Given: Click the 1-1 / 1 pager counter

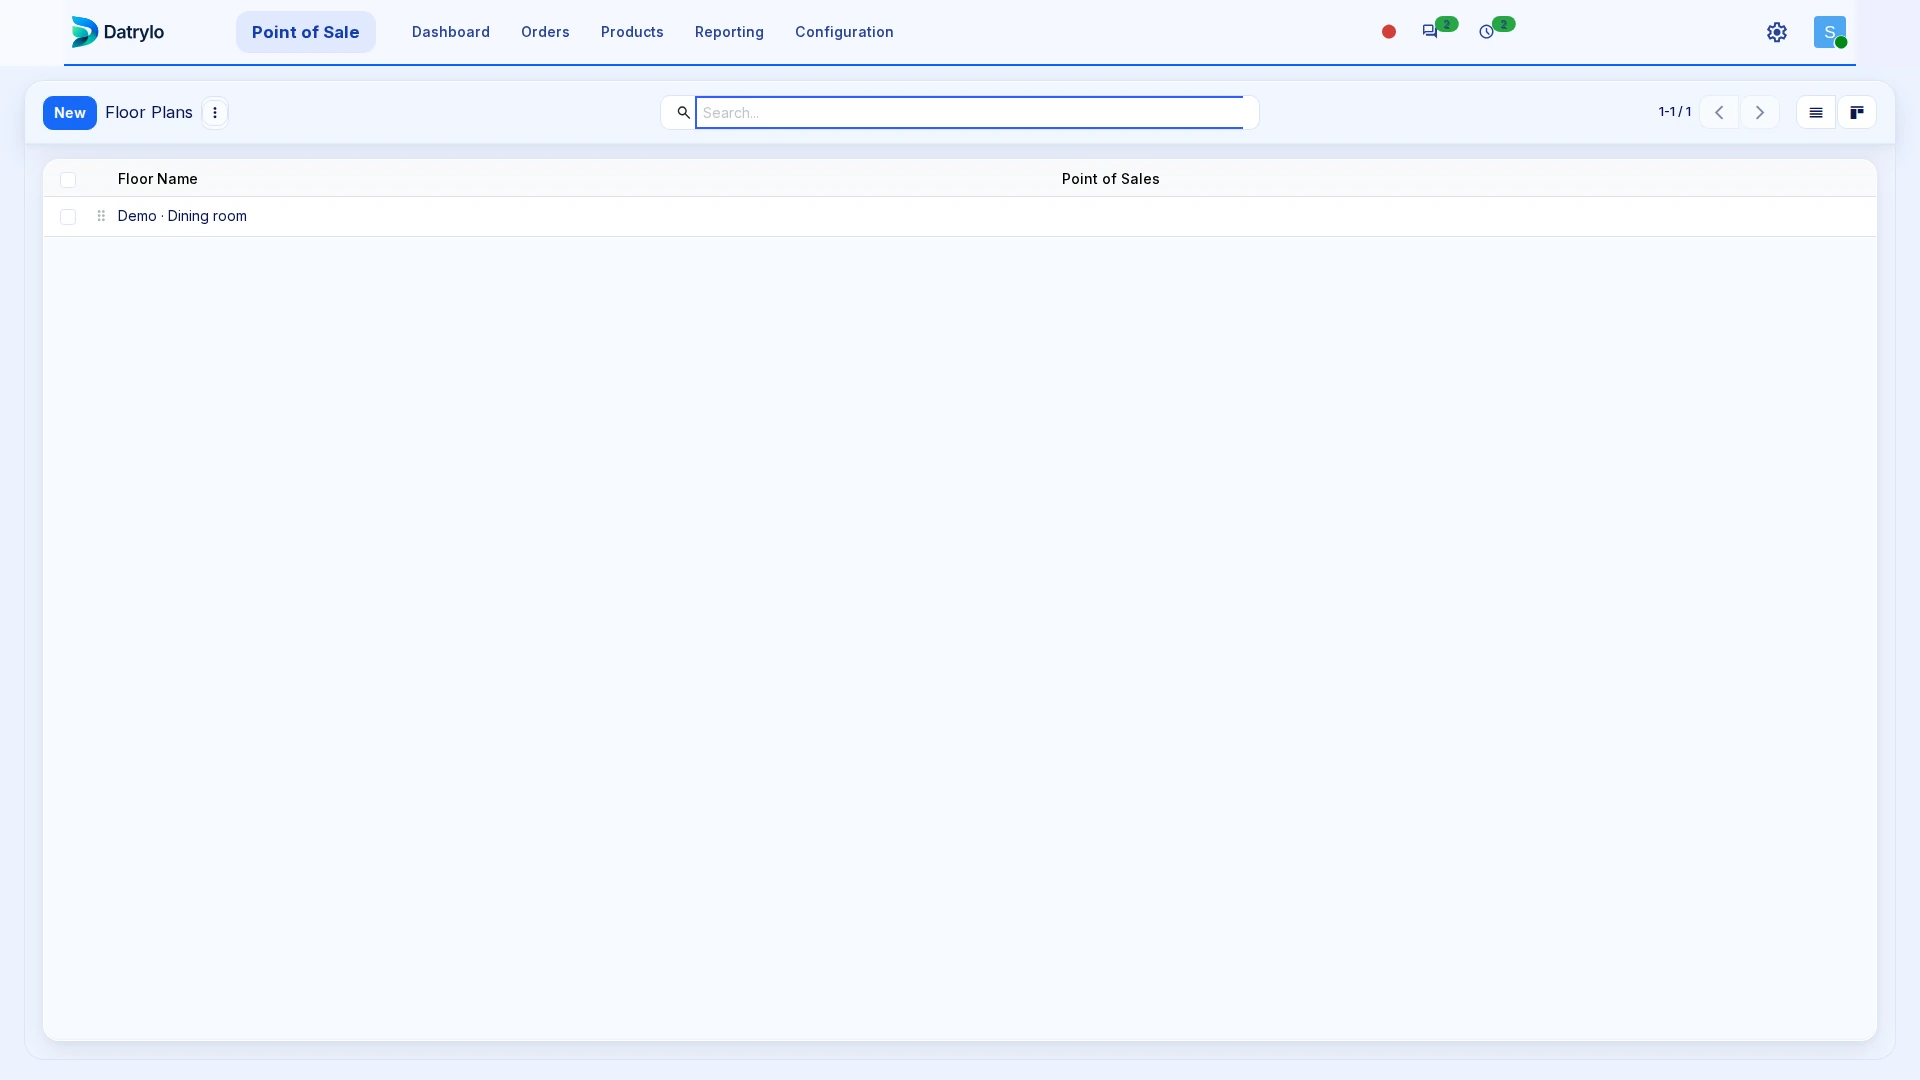Looking at the screenshot, I should (x=1675, y=112).
